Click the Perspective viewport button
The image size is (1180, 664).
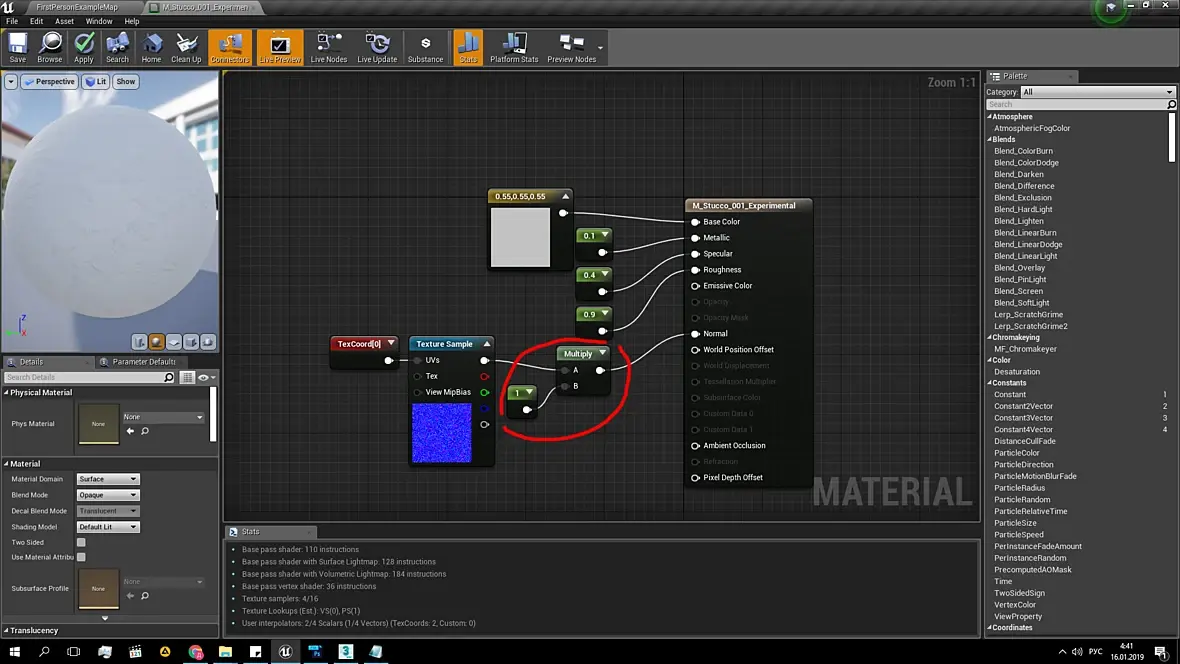point(50,81)
